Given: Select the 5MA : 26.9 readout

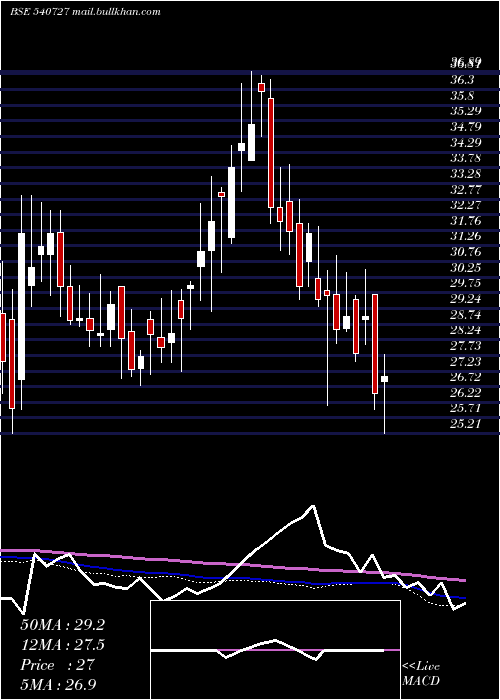Looking at the screenshot, I should coord(59,684).
